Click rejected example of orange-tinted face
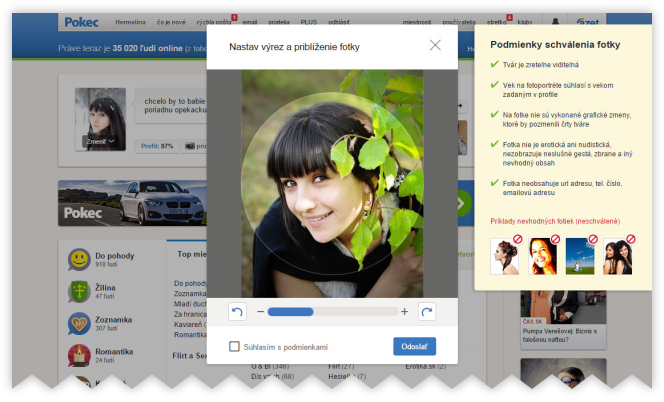The height and width of the screenshot is (402, 664). pyautogui.click(x=542, y=256)
